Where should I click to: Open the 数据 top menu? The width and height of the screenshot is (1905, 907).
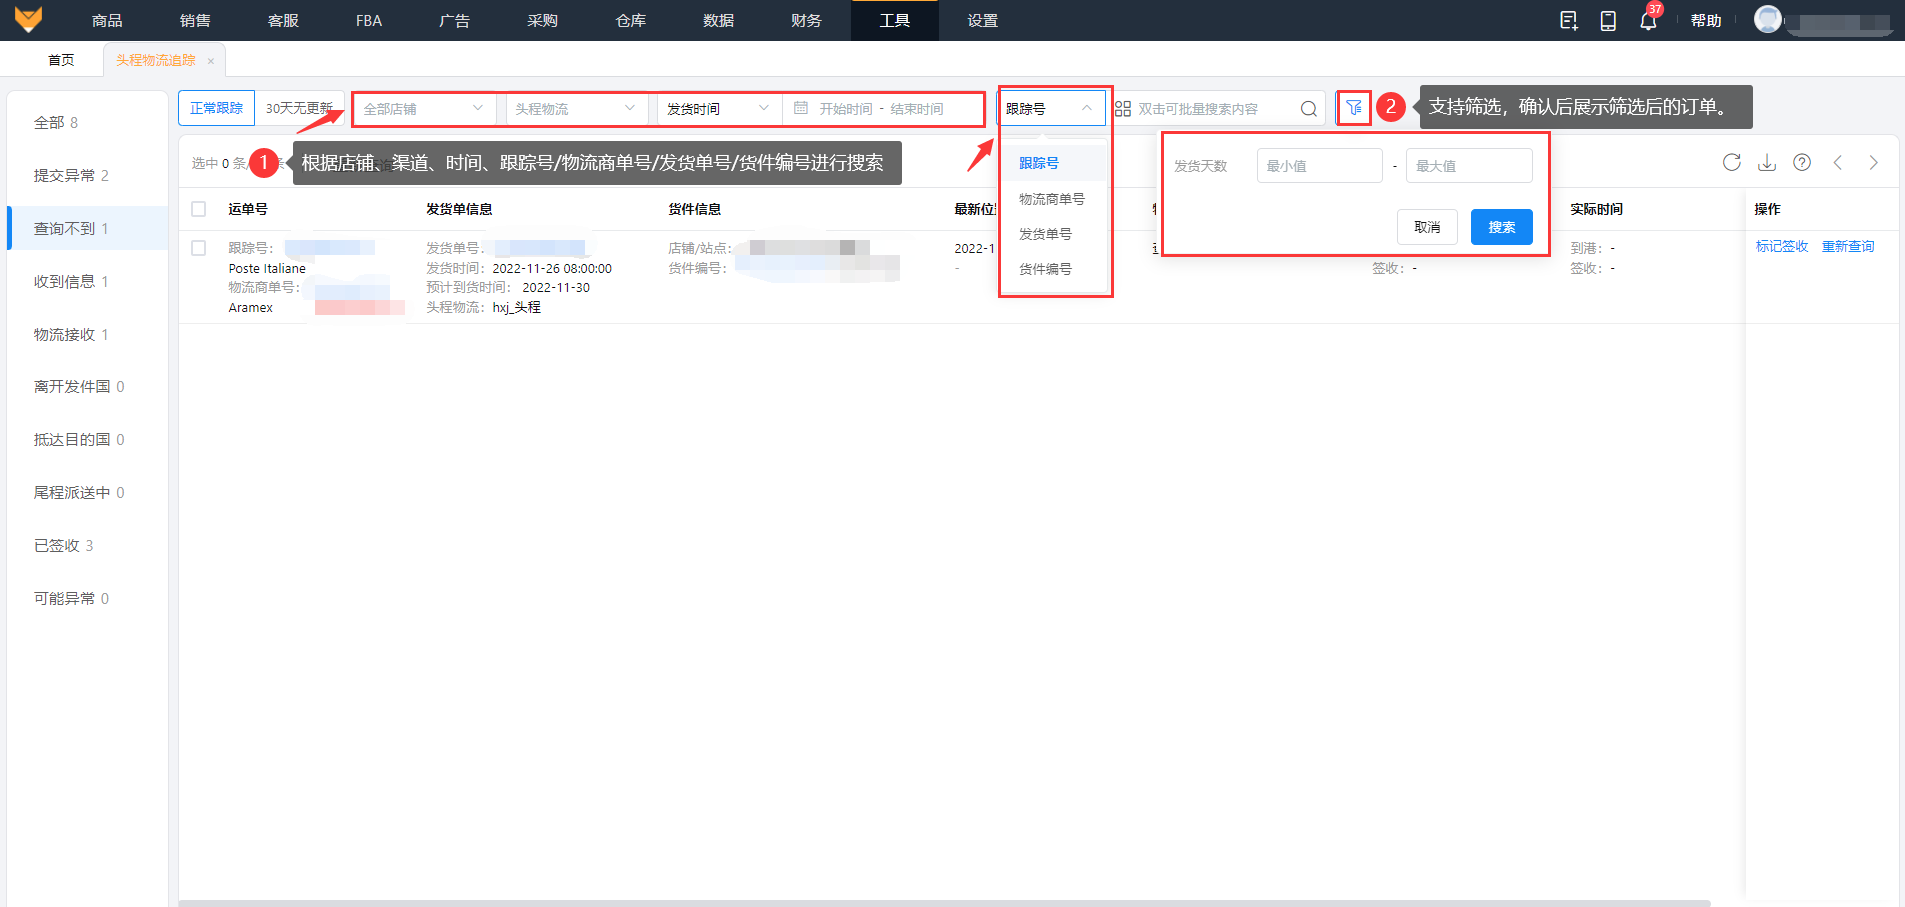click(719, 20)
